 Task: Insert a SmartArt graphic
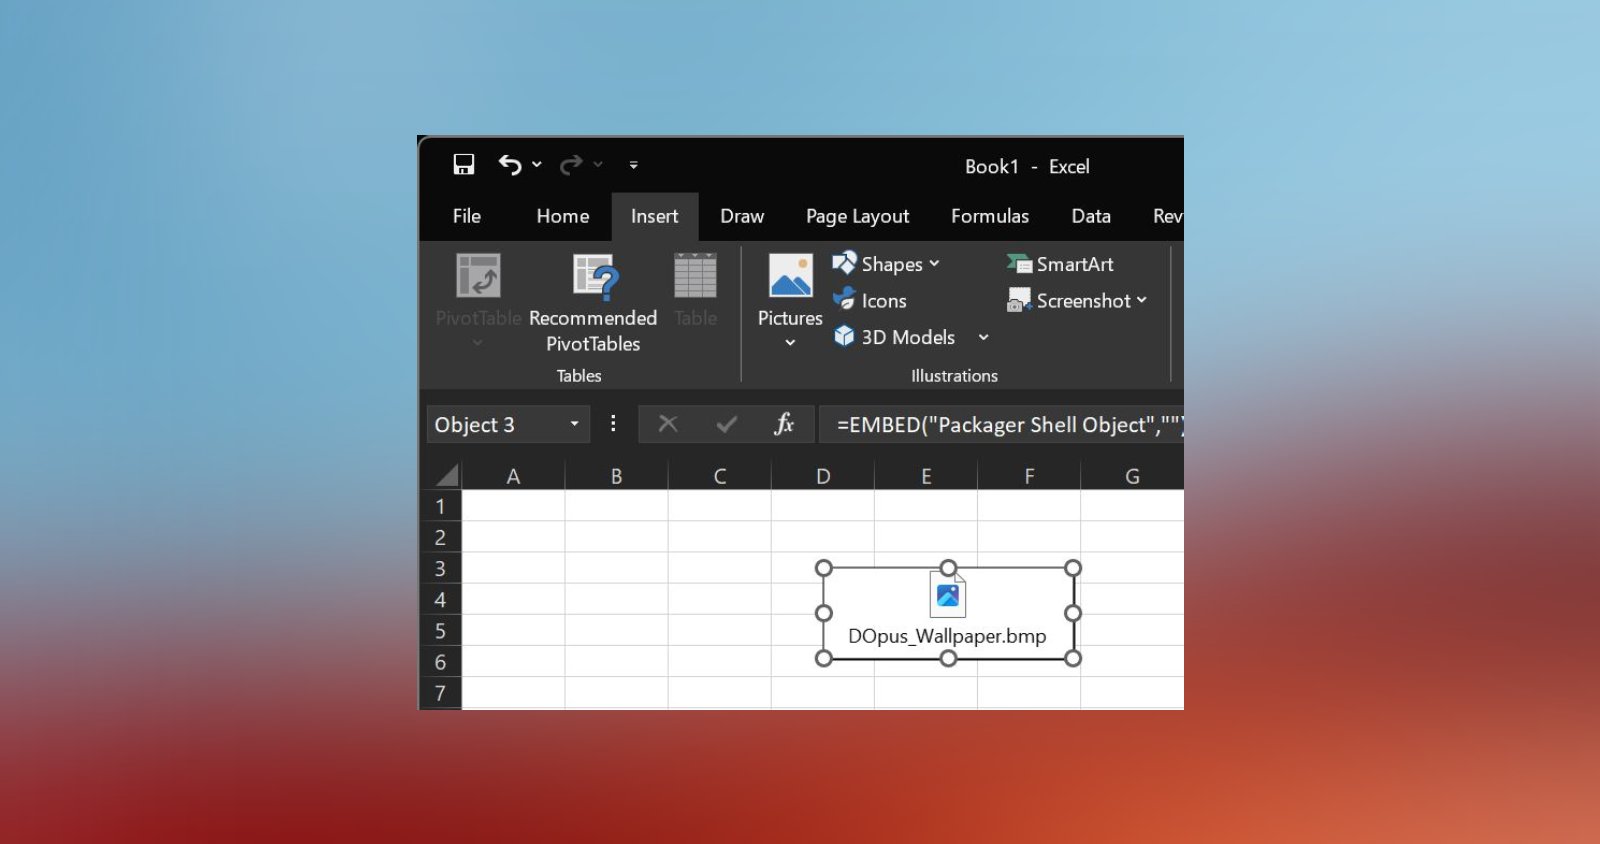click(x=1060, y=264)
